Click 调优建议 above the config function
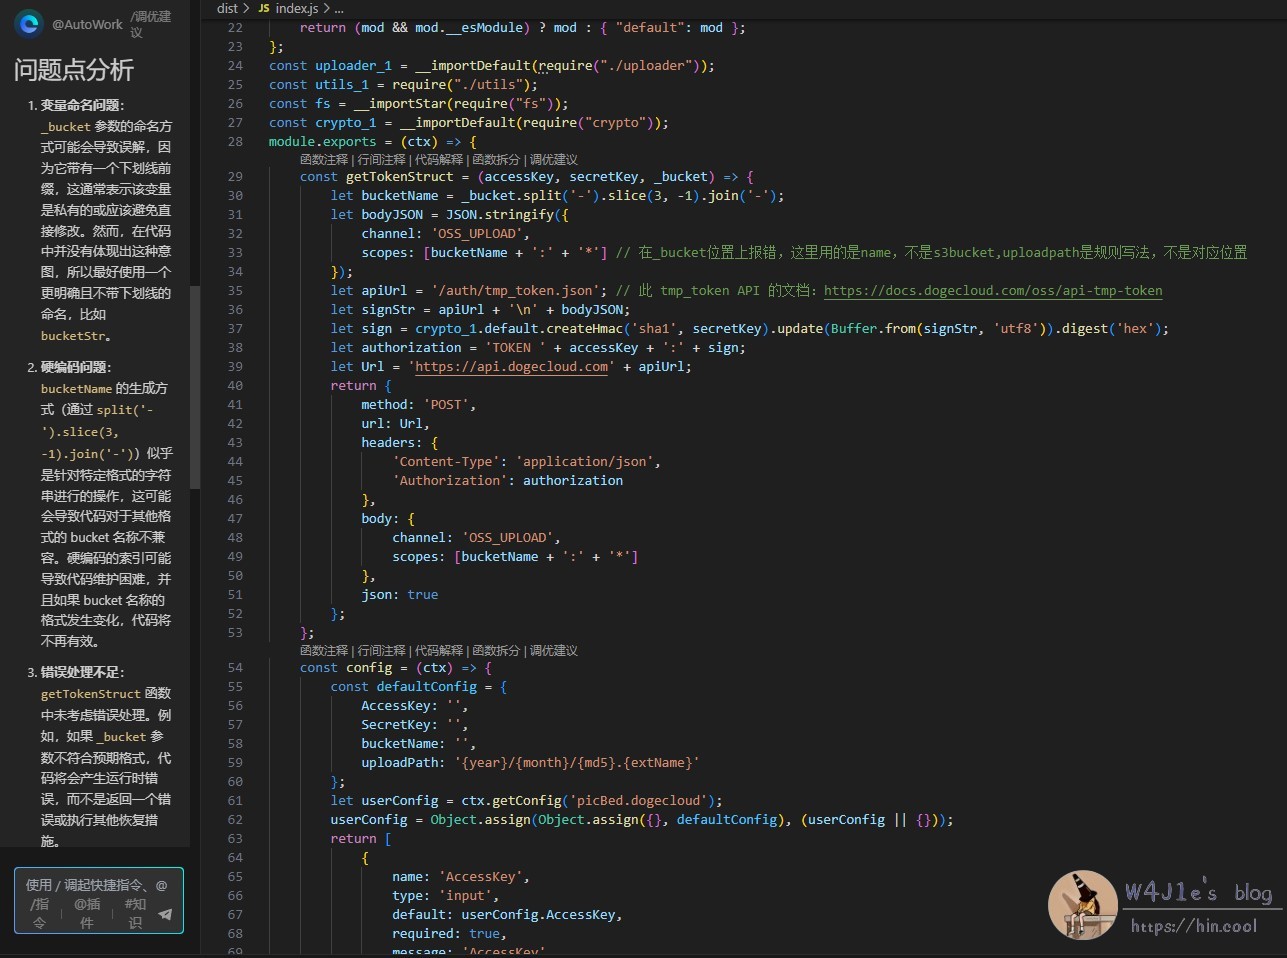Screen dimensions: 1287x958 tap(554, 651)
